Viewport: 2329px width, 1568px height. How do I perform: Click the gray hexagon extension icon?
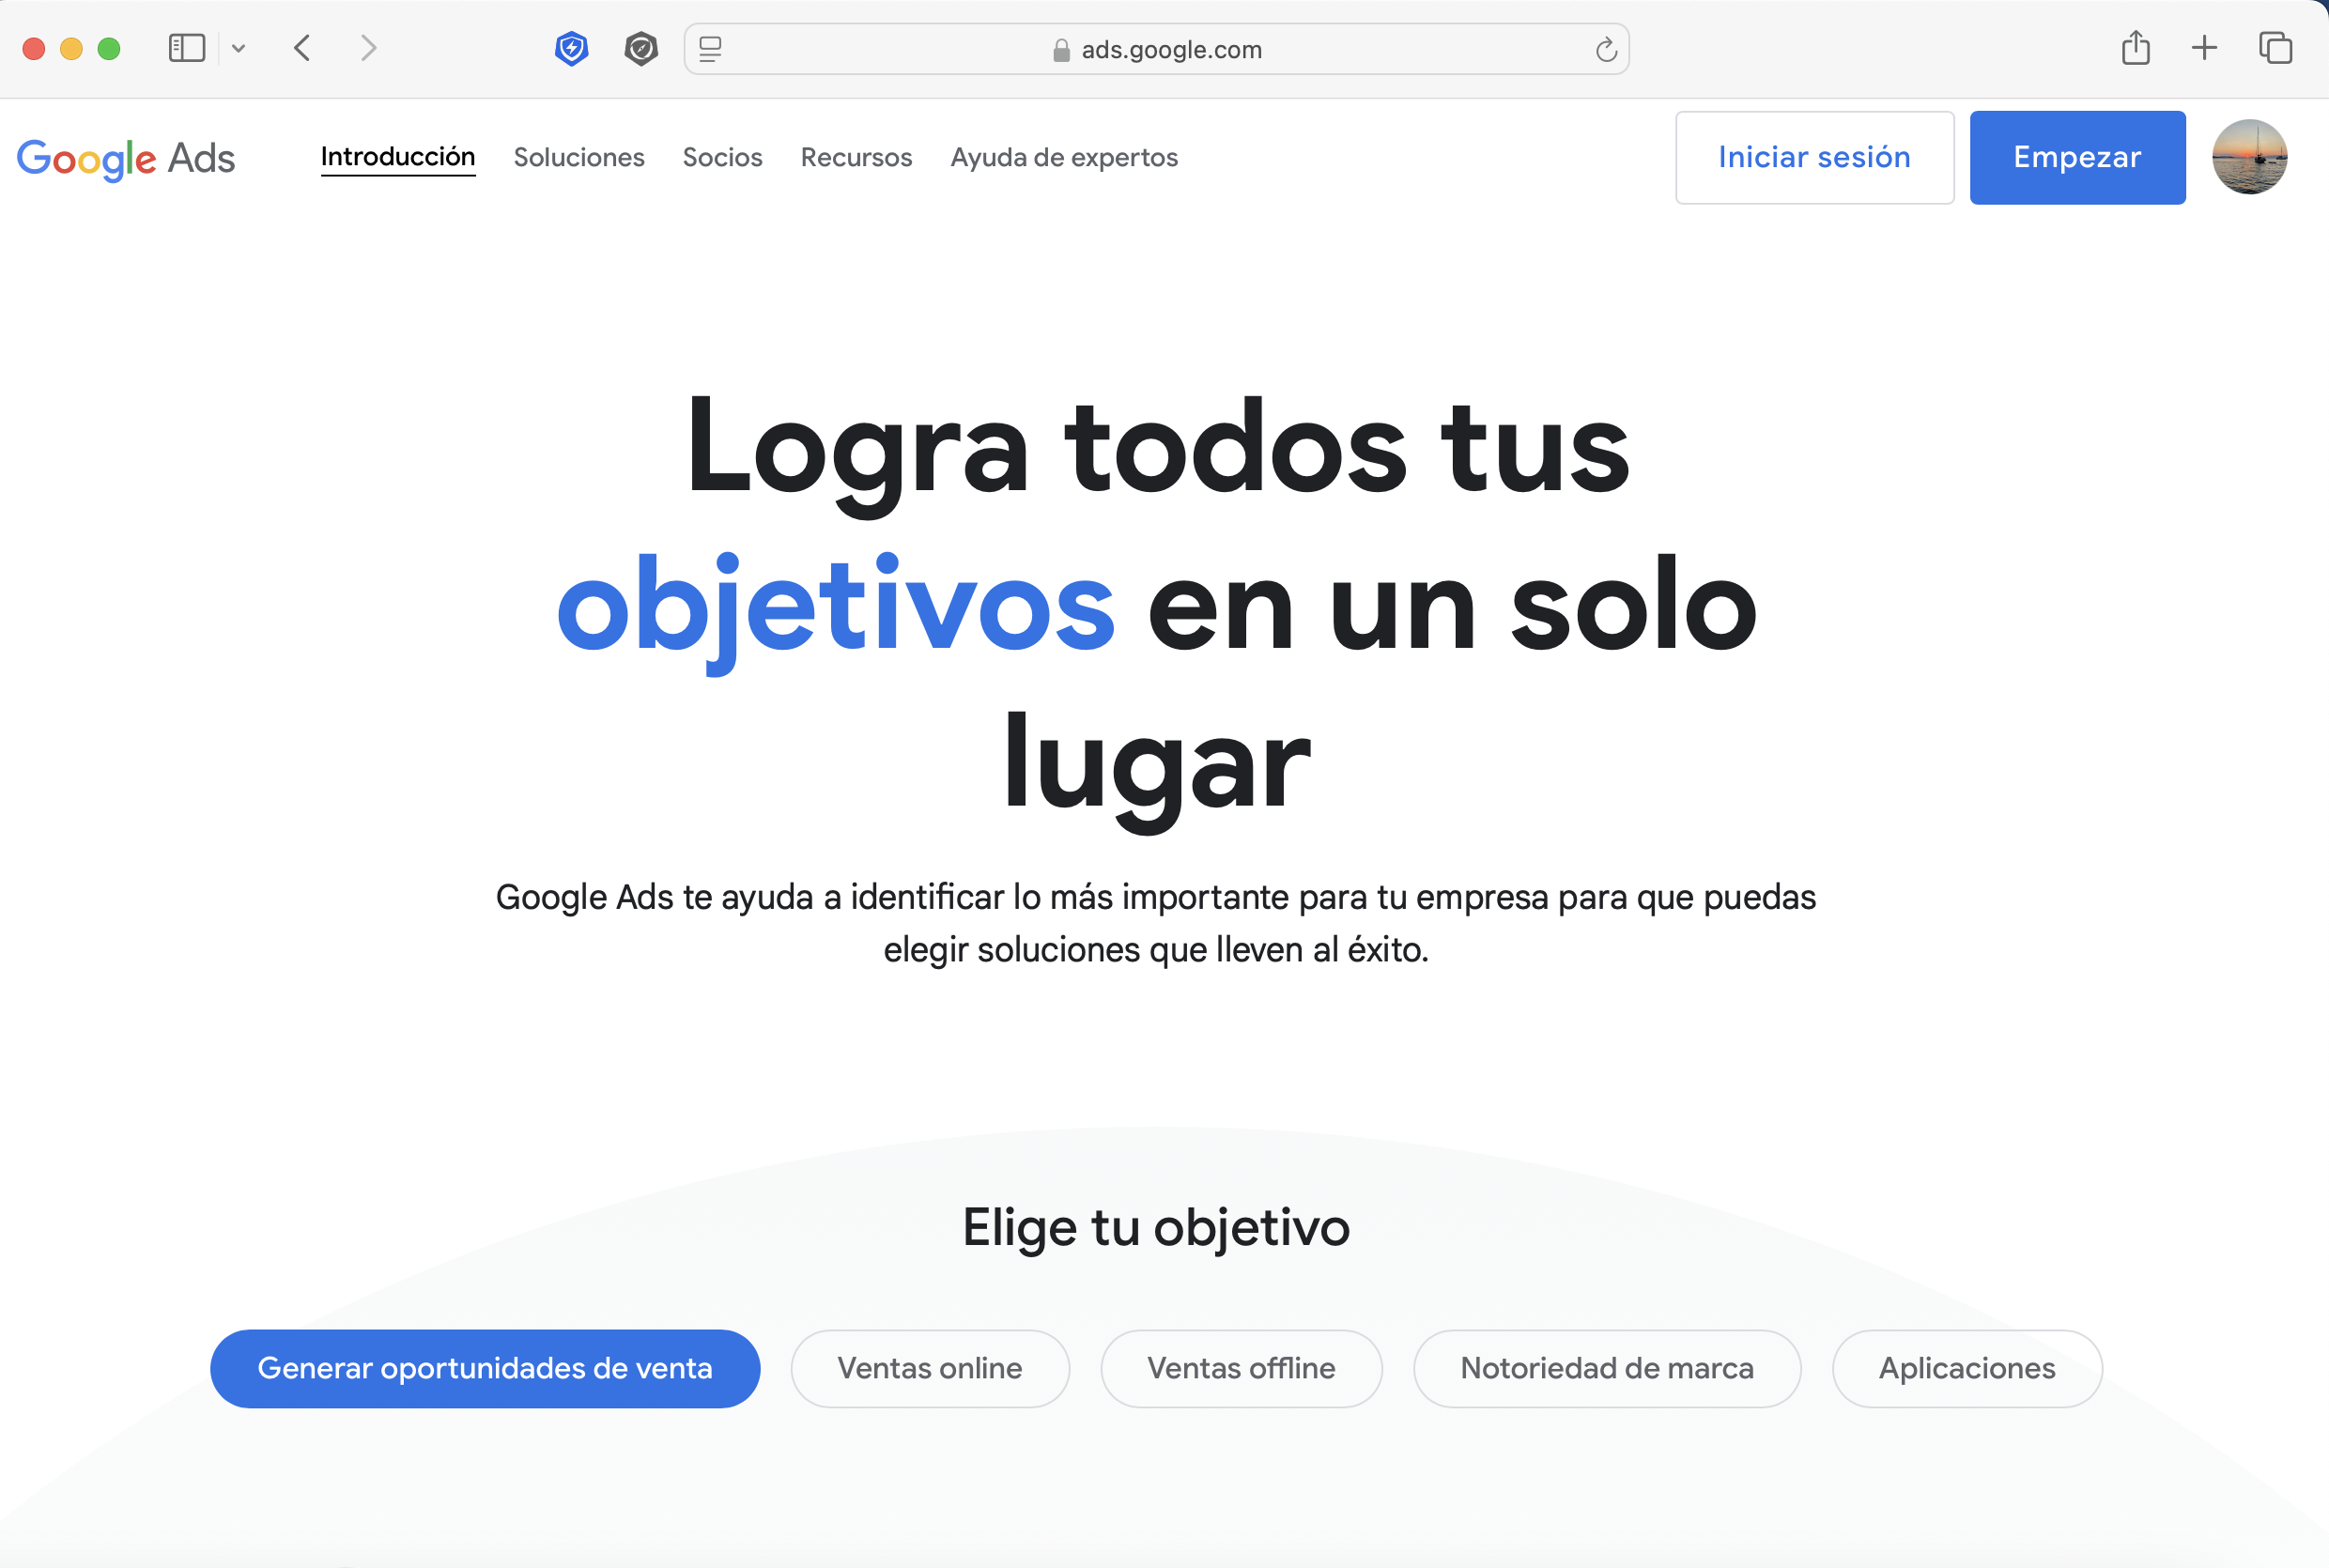641,48
